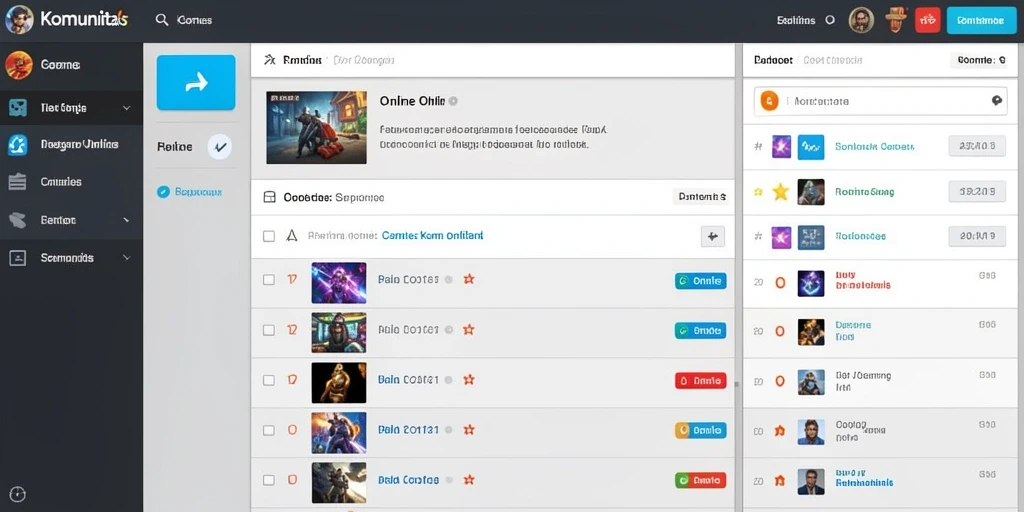
Task: Click the magnifier search icon in top bar
Action: click(x=162, y=20)
